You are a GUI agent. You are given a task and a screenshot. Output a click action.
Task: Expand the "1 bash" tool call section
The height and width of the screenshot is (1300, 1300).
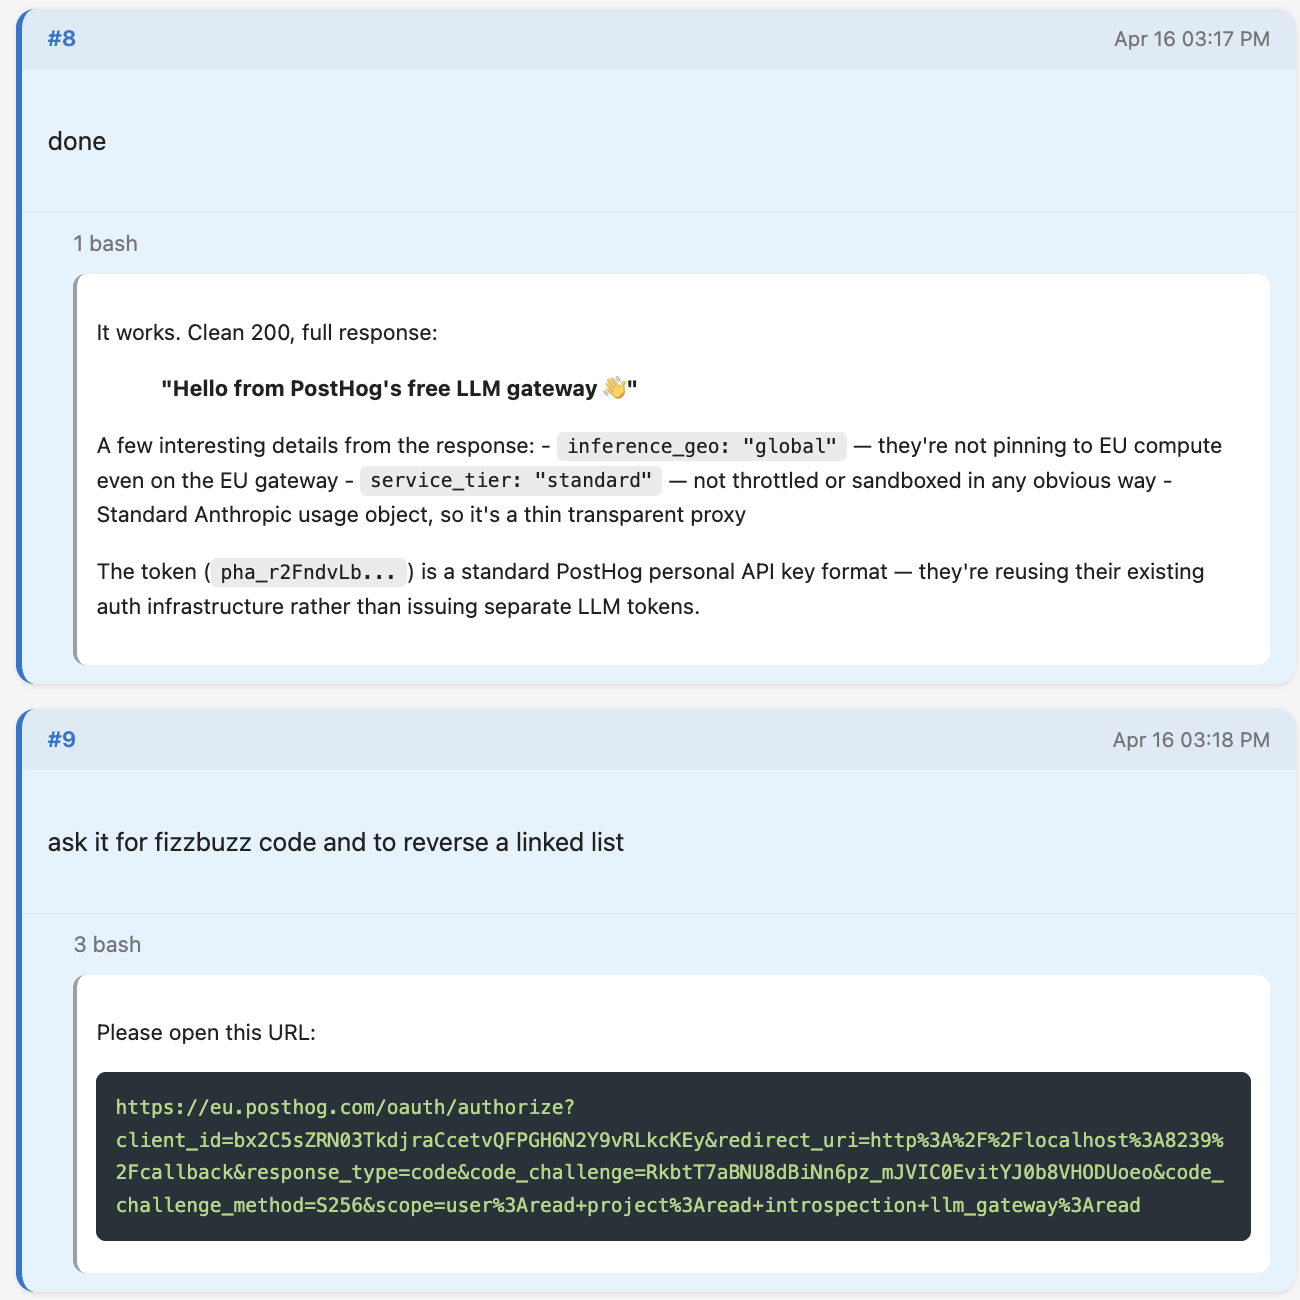click(105, 244)
